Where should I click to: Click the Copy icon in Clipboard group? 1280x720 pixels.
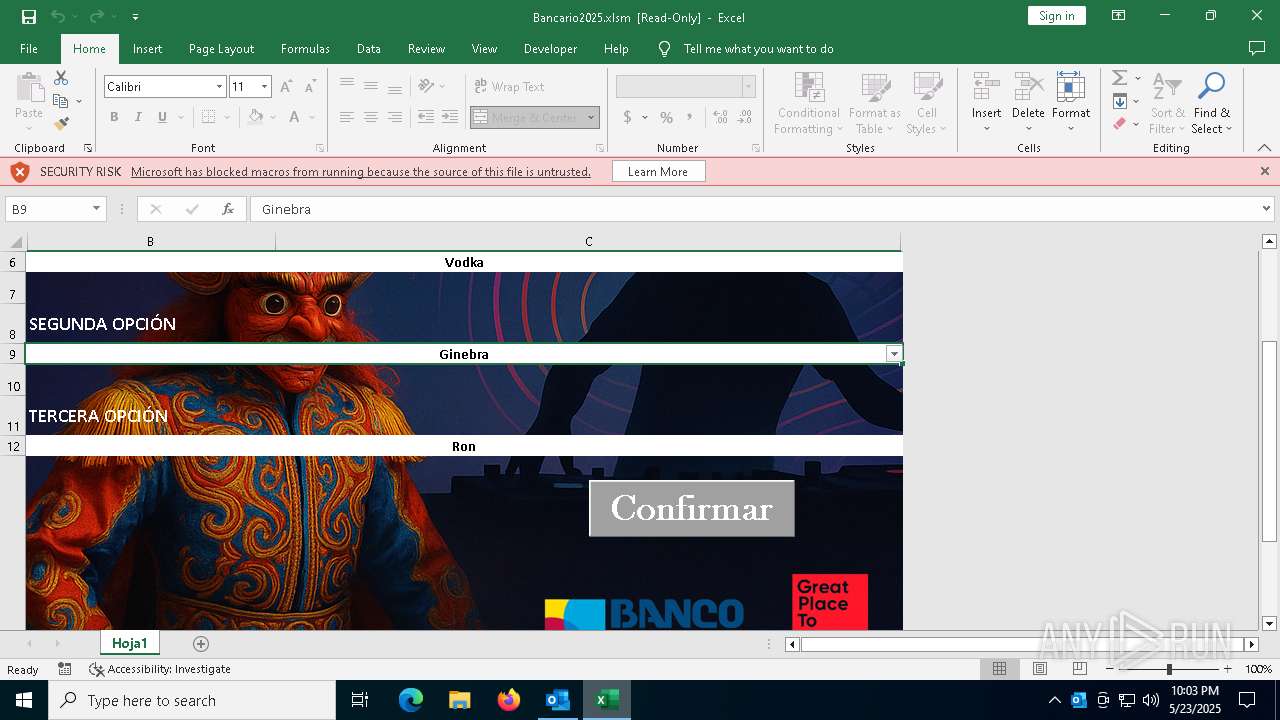pos(61,101)
